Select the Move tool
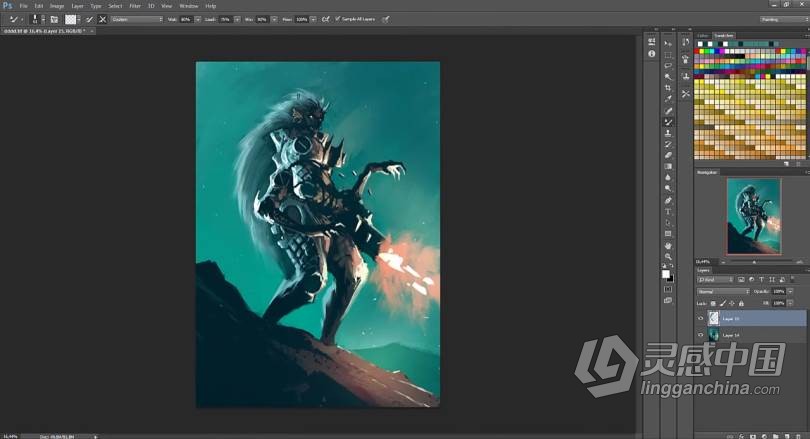Viewport: 810px width, 439px height. (668, 44)
